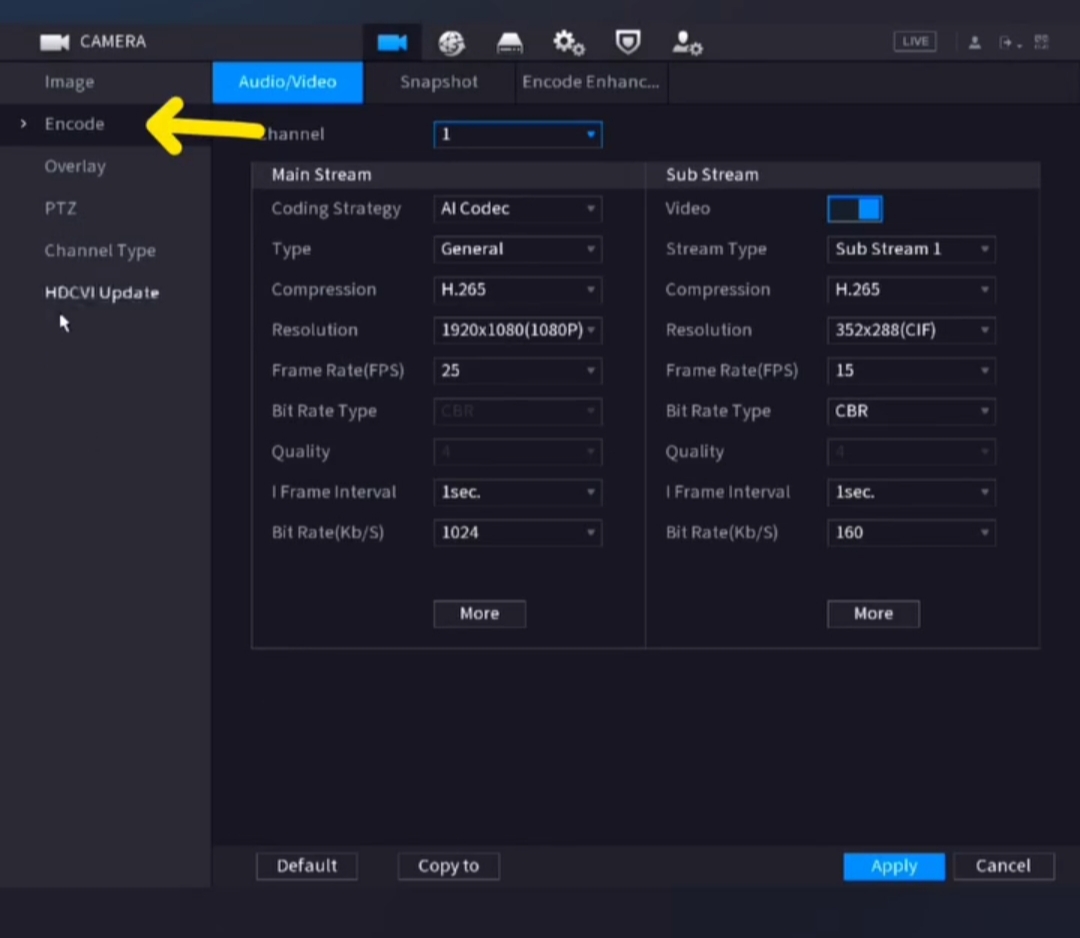
Task: Click the disabled Sub Stream Quality field
Action: pos(911,452)
